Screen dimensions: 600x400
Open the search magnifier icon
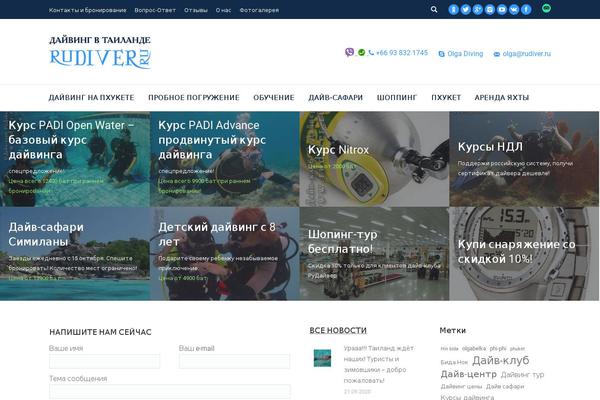pyautogui.click(x=434, y=9)
